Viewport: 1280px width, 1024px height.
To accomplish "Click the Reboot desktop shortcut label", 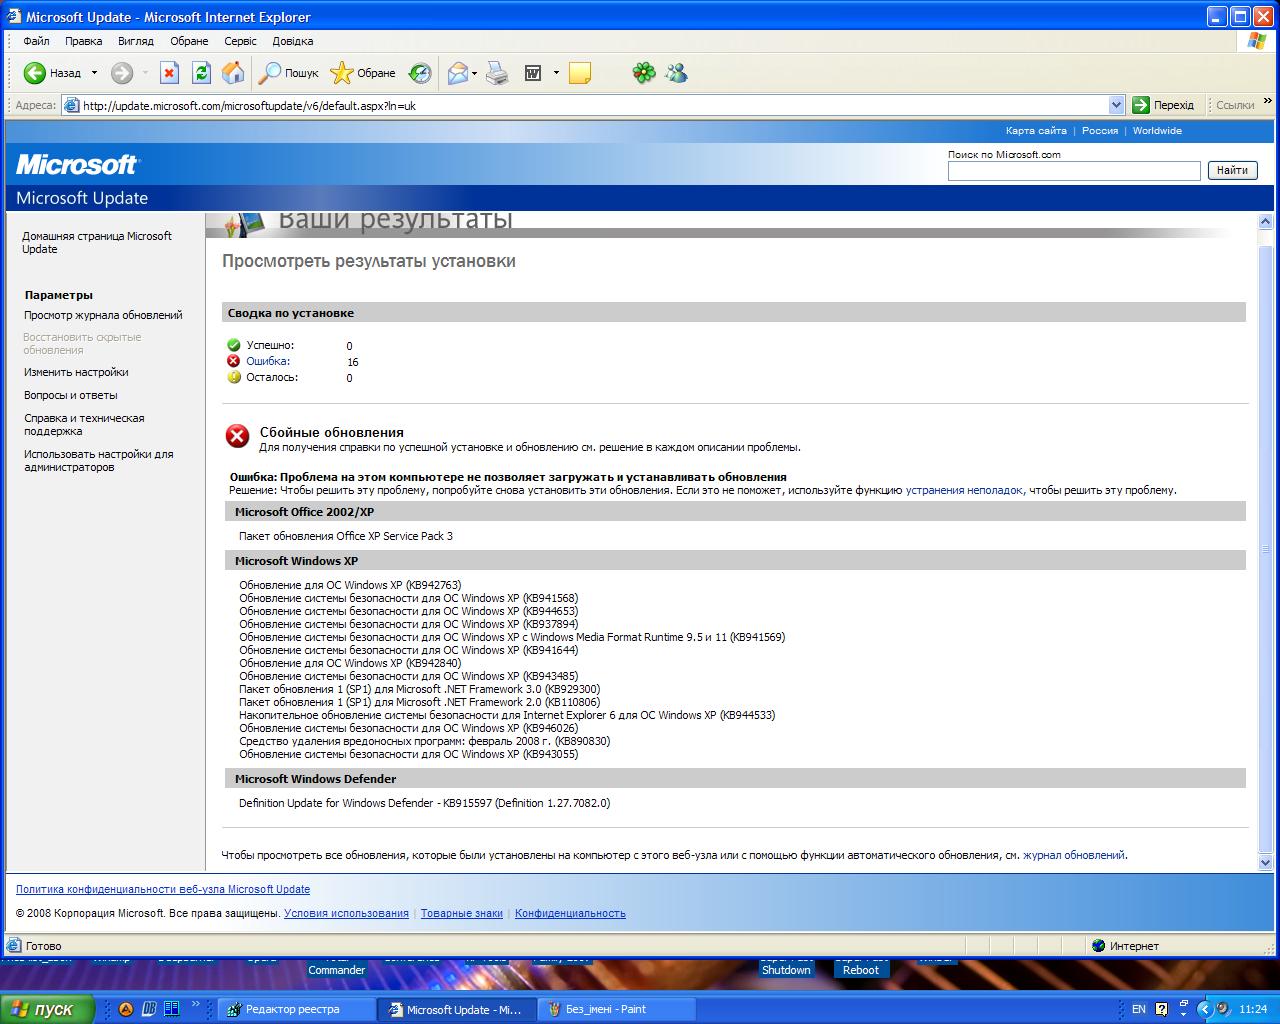I will pos(861,970).
